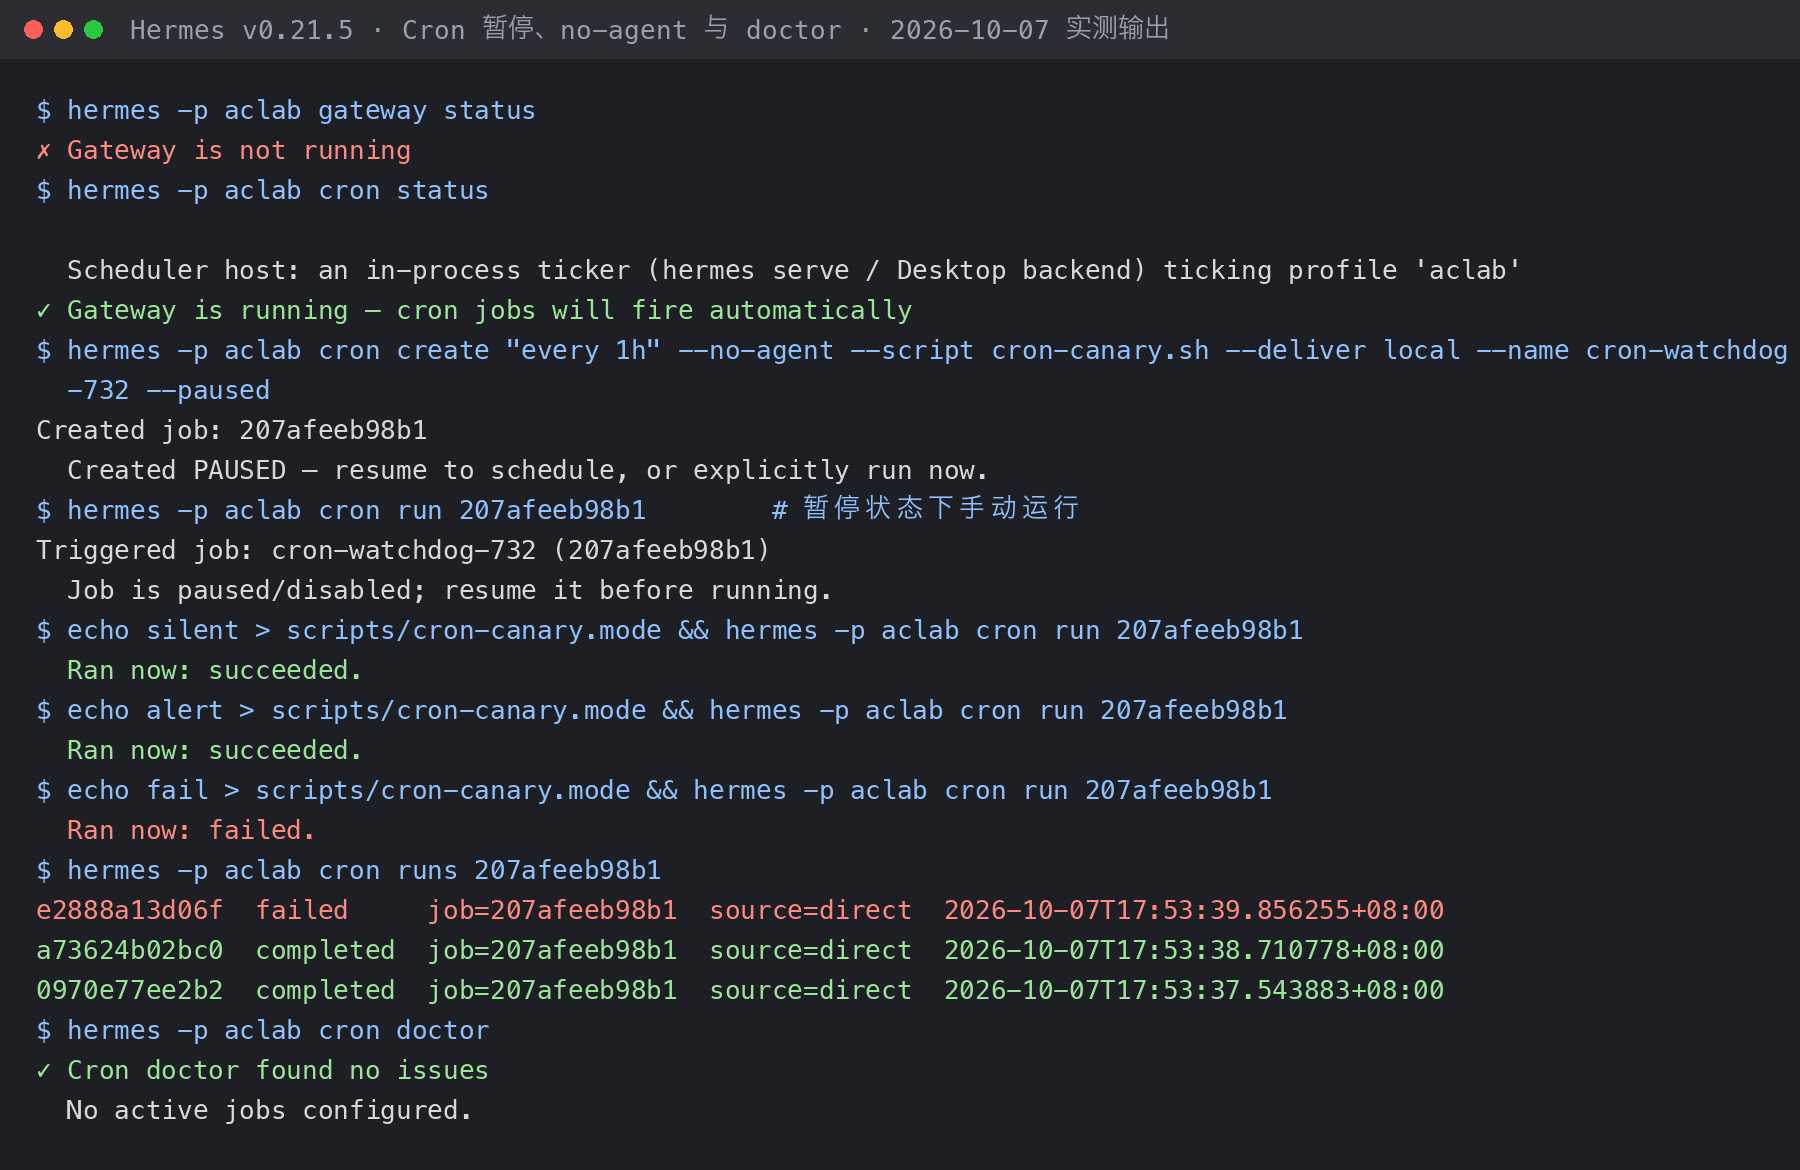
Task: Select the line "Cron doctor found no issues"
Action: point(278,1070)
